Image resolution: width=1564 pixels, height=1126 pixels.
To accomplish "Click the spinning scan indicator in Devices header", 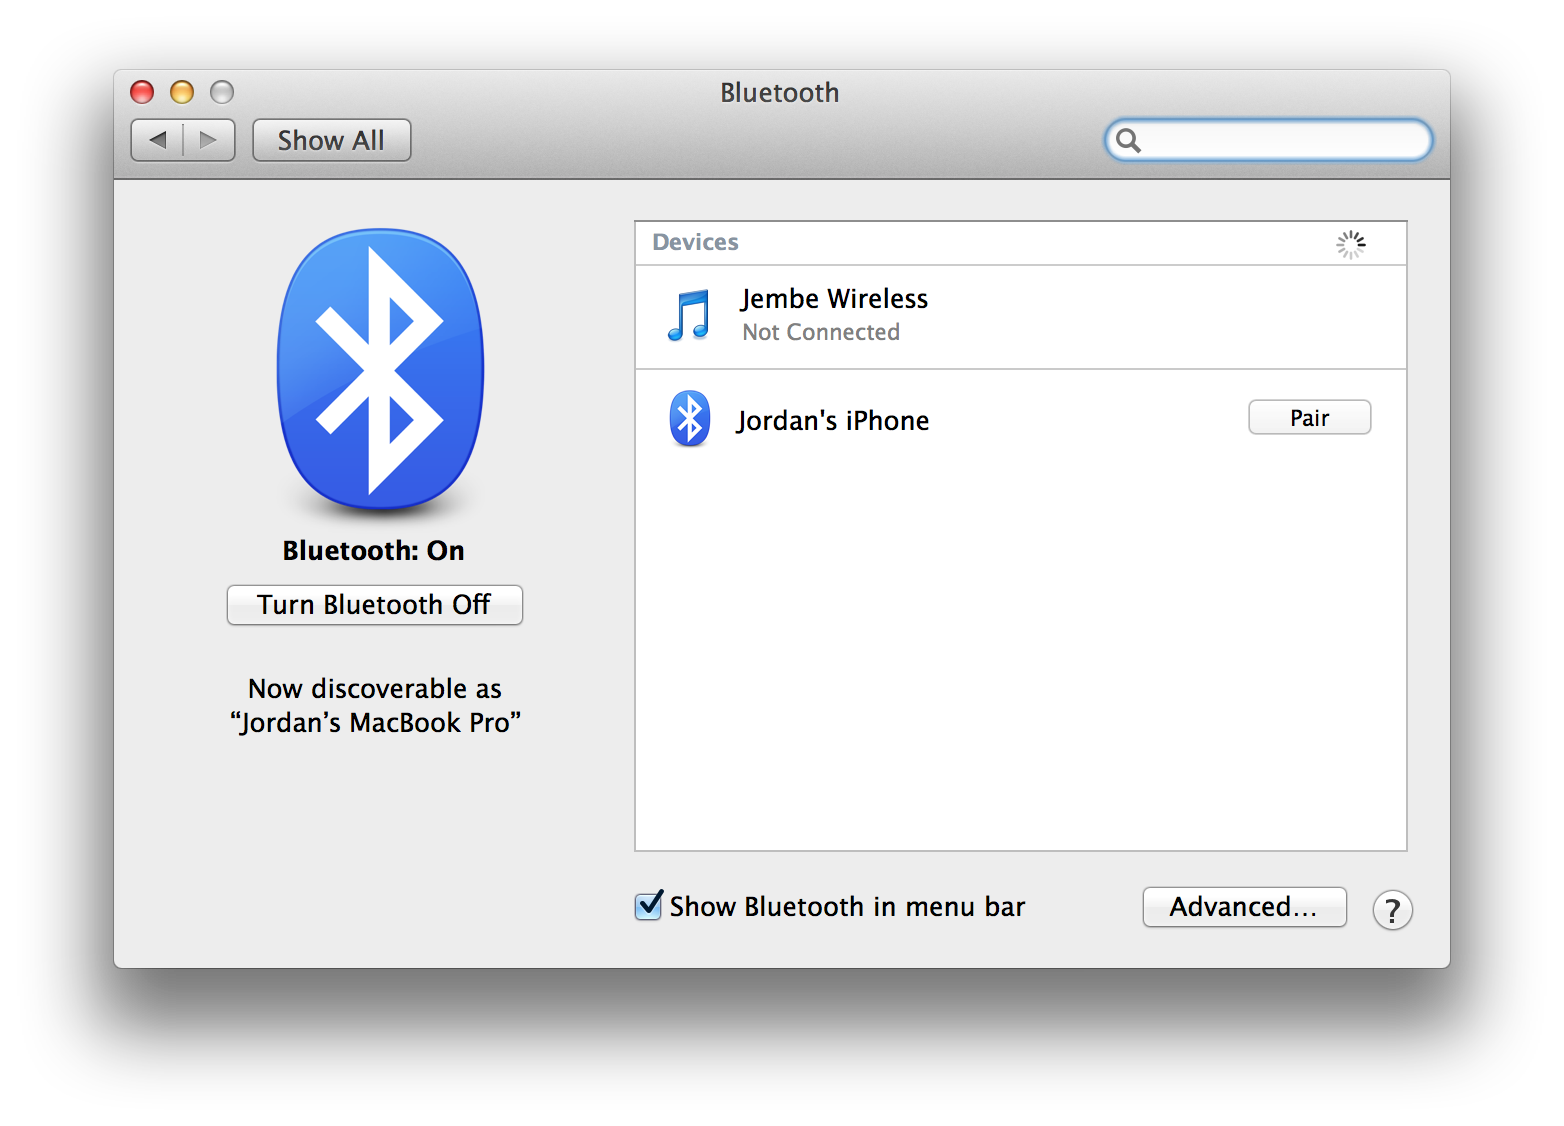I will [x=1351, y=243].
